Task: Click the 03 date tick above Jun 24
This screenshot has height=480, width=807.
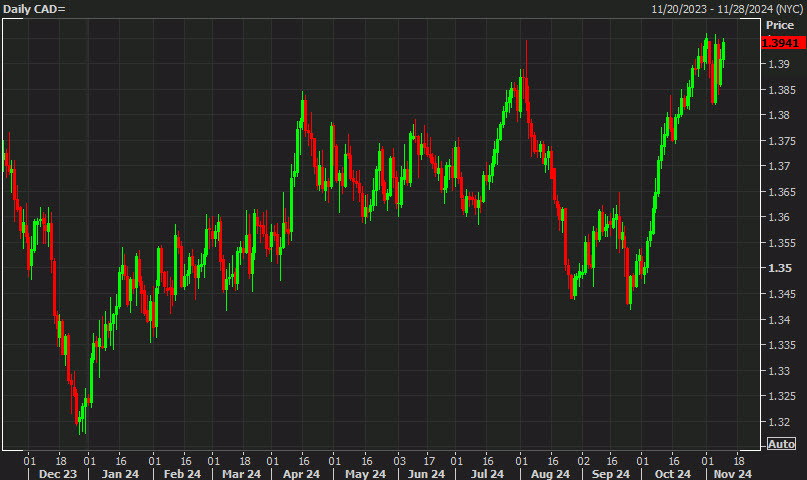Action: [399, 461]
